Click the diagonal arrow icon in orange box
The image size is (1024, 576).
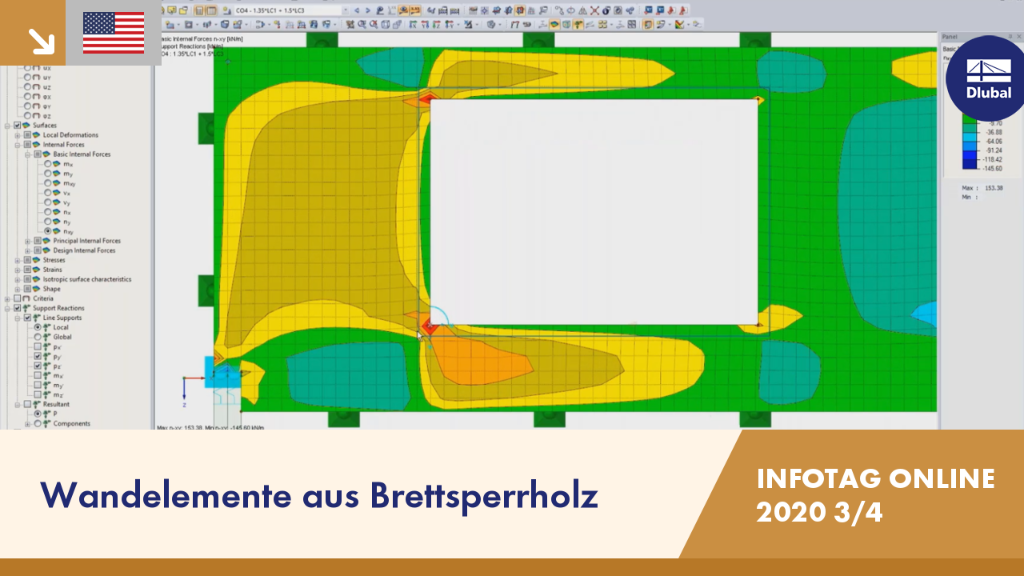point(42,41)
